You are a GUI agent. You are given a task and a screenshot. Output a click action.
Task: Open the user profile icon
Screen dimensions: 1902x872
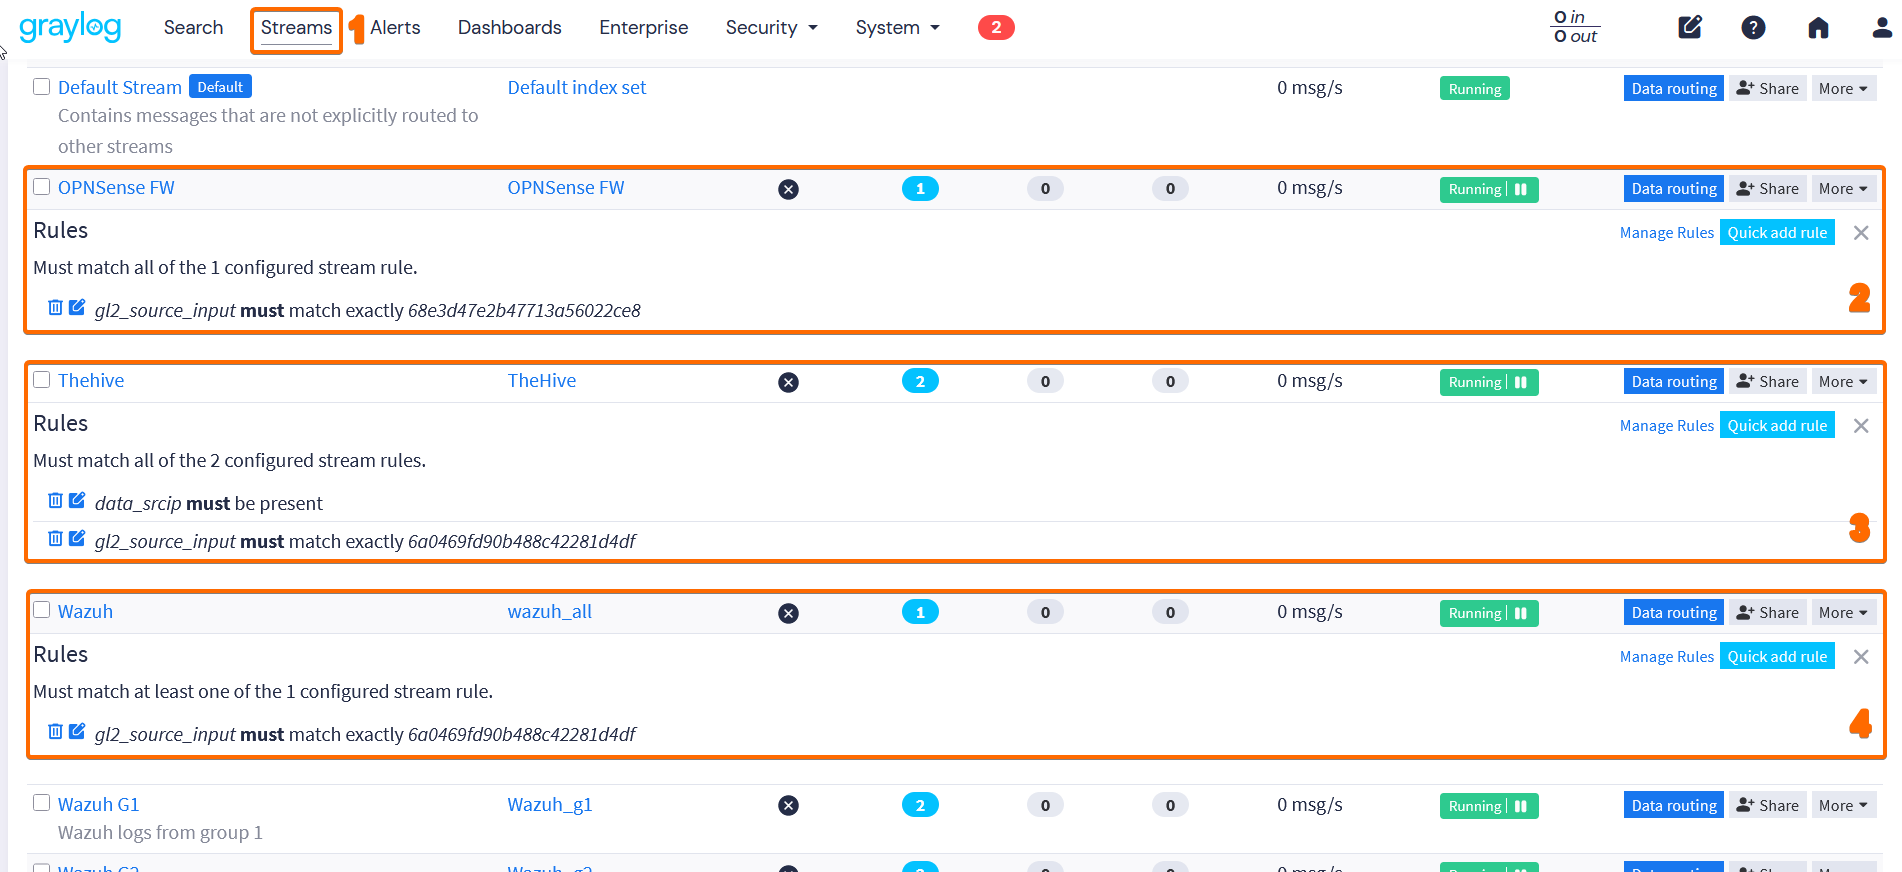1882,27
